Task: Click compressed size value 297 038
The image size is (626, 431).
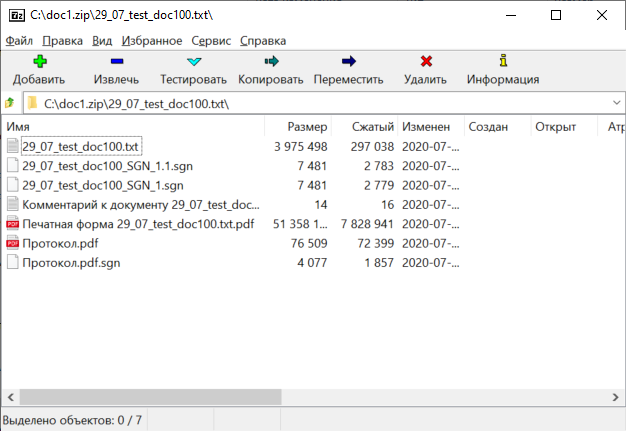Action: [372, 146]
